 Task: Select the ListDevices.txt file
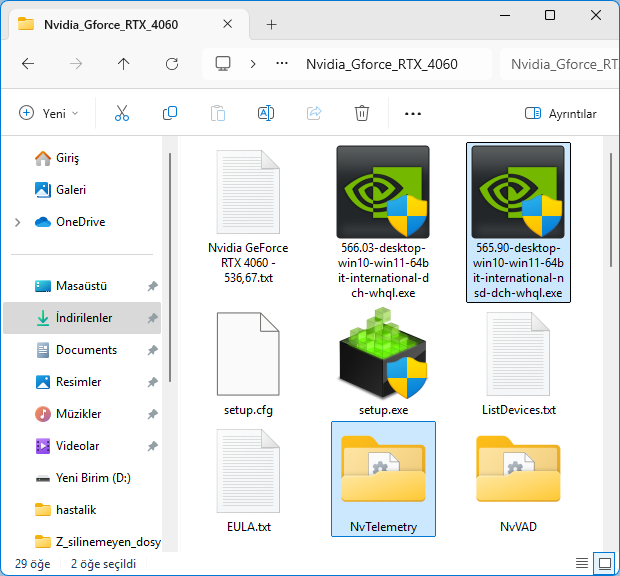[x=518, y=364]
